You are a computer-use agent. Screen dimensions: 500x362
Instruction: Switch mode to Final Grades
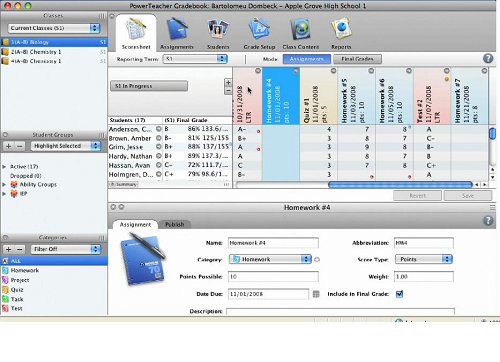[x=357, y=59]
